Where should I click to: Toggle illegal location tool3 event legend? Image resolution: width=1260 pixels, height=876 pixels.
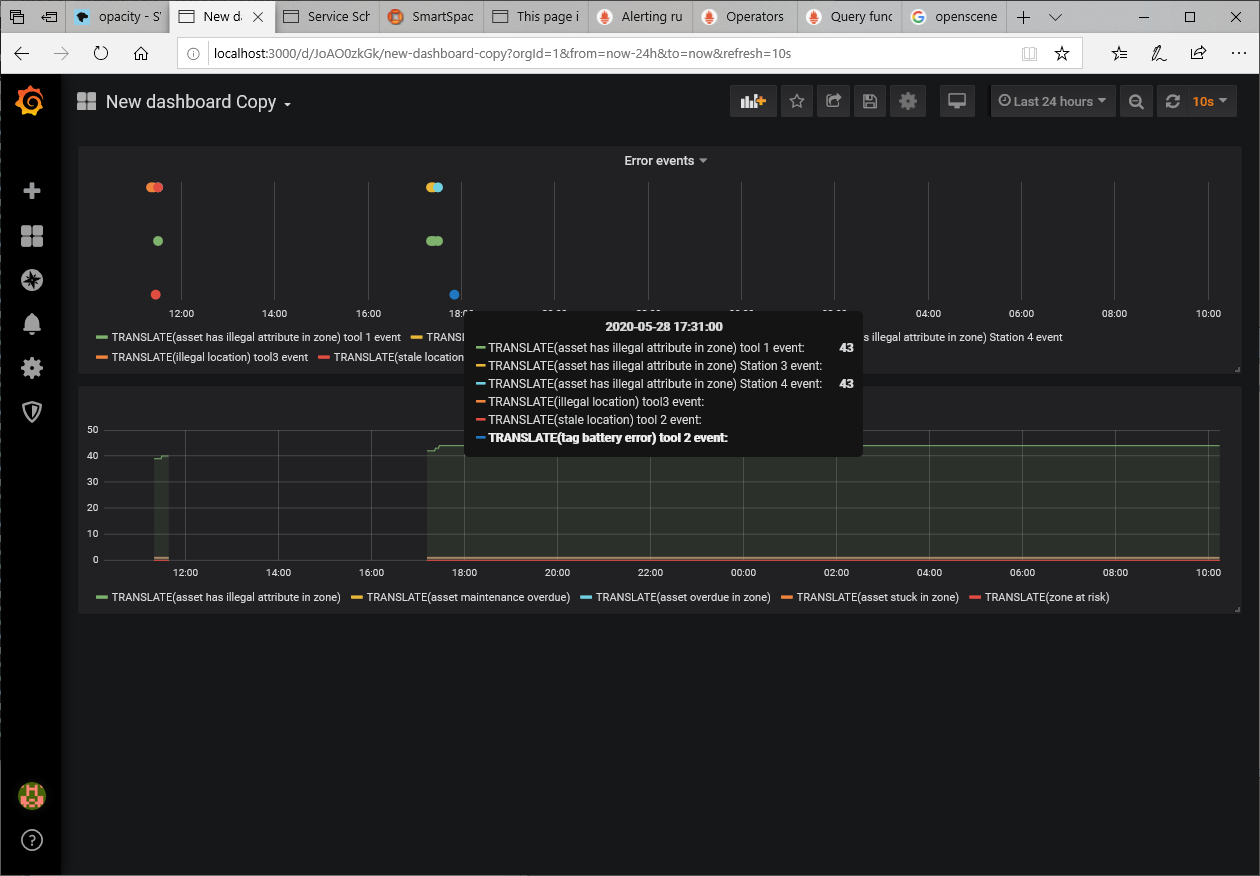(210, 357)
